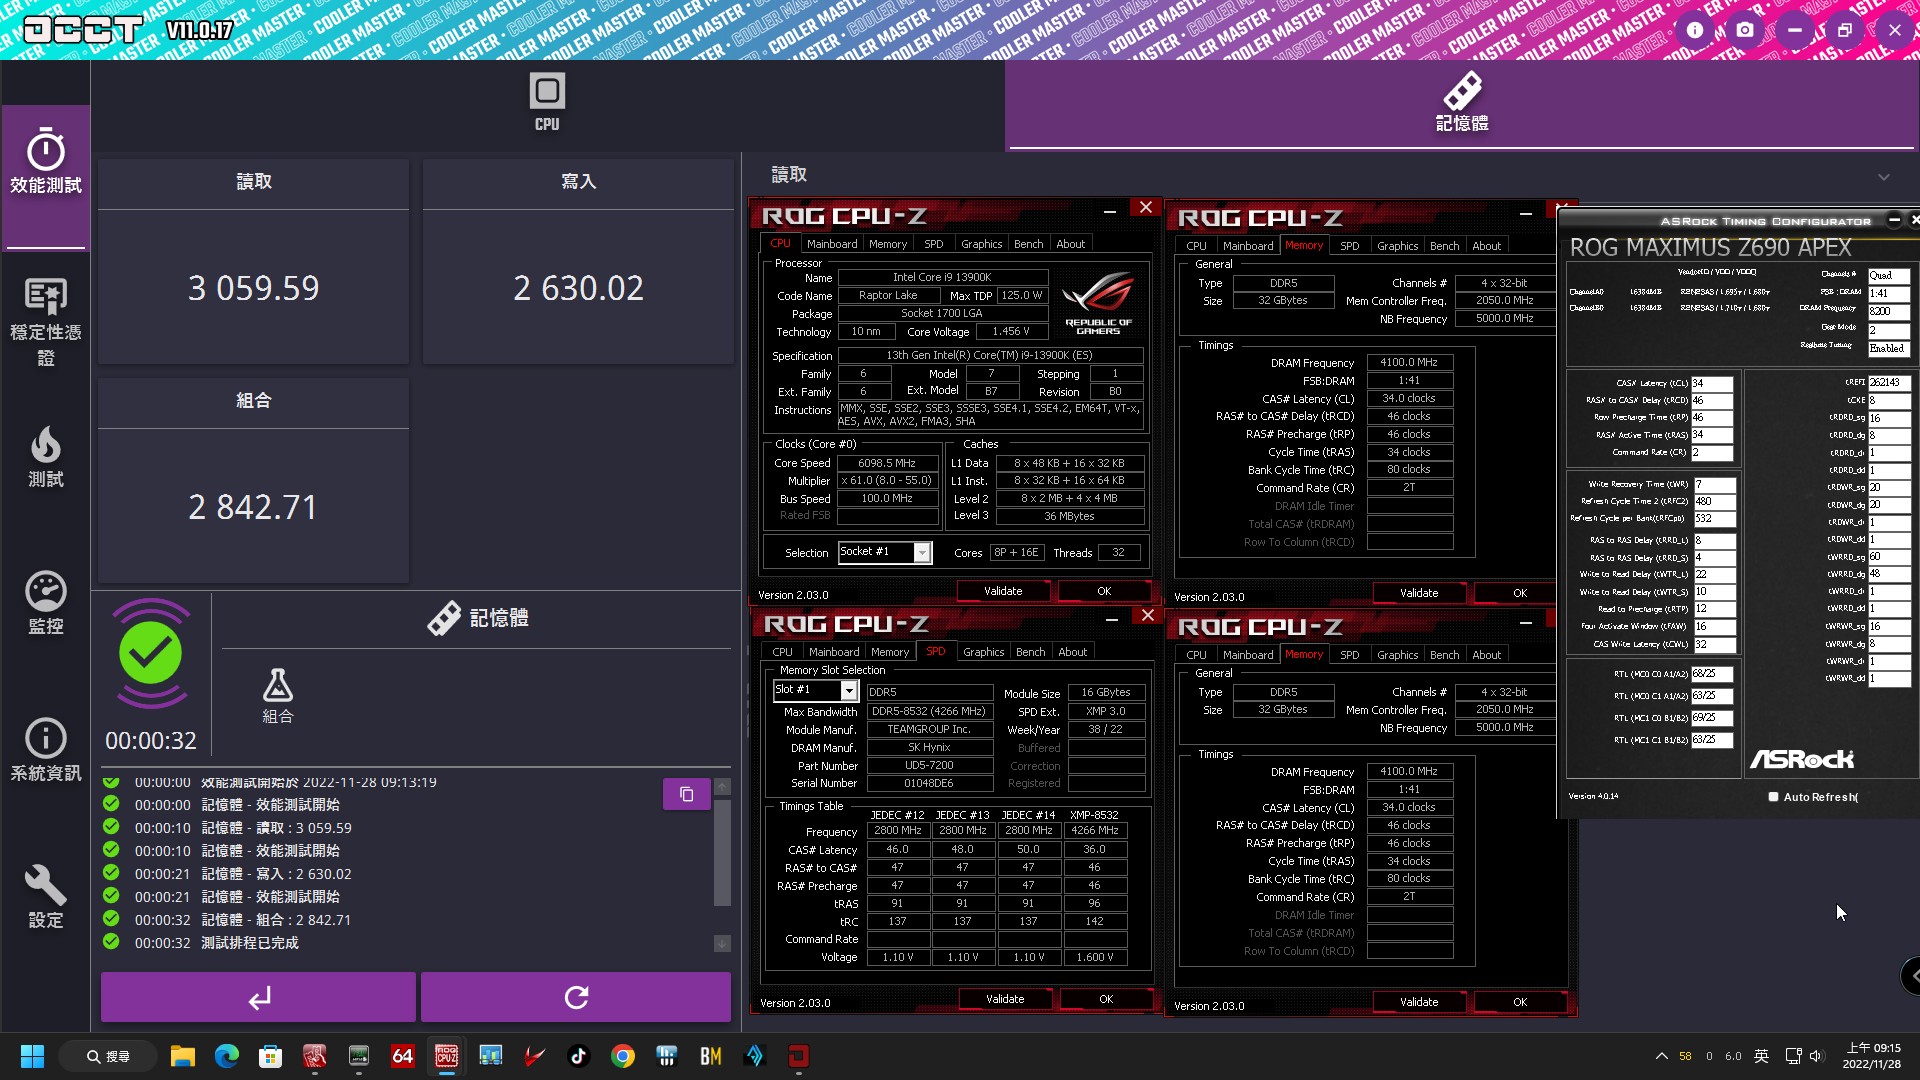The image size is (1920, 1080).
Task: Open the Slot #1 memory slot dropdown
Action: [848, 690]
